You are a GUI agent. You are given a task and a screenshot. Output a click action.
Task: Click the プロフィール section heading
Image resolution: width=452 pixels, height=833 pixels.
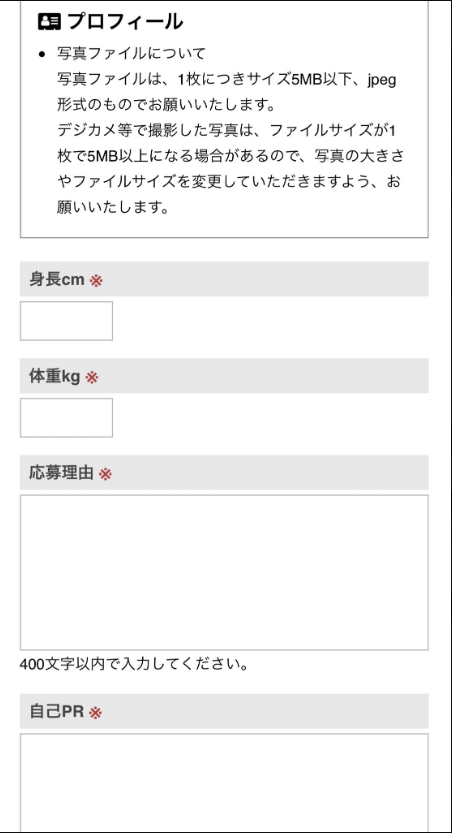125,22
